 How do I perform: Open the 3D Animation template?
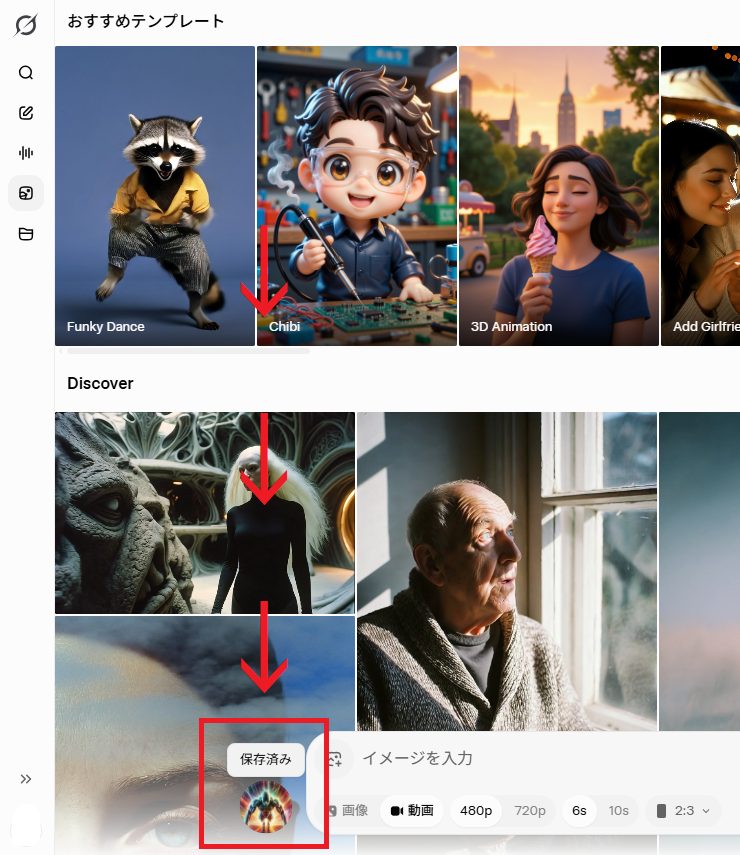tap(559, 196)
